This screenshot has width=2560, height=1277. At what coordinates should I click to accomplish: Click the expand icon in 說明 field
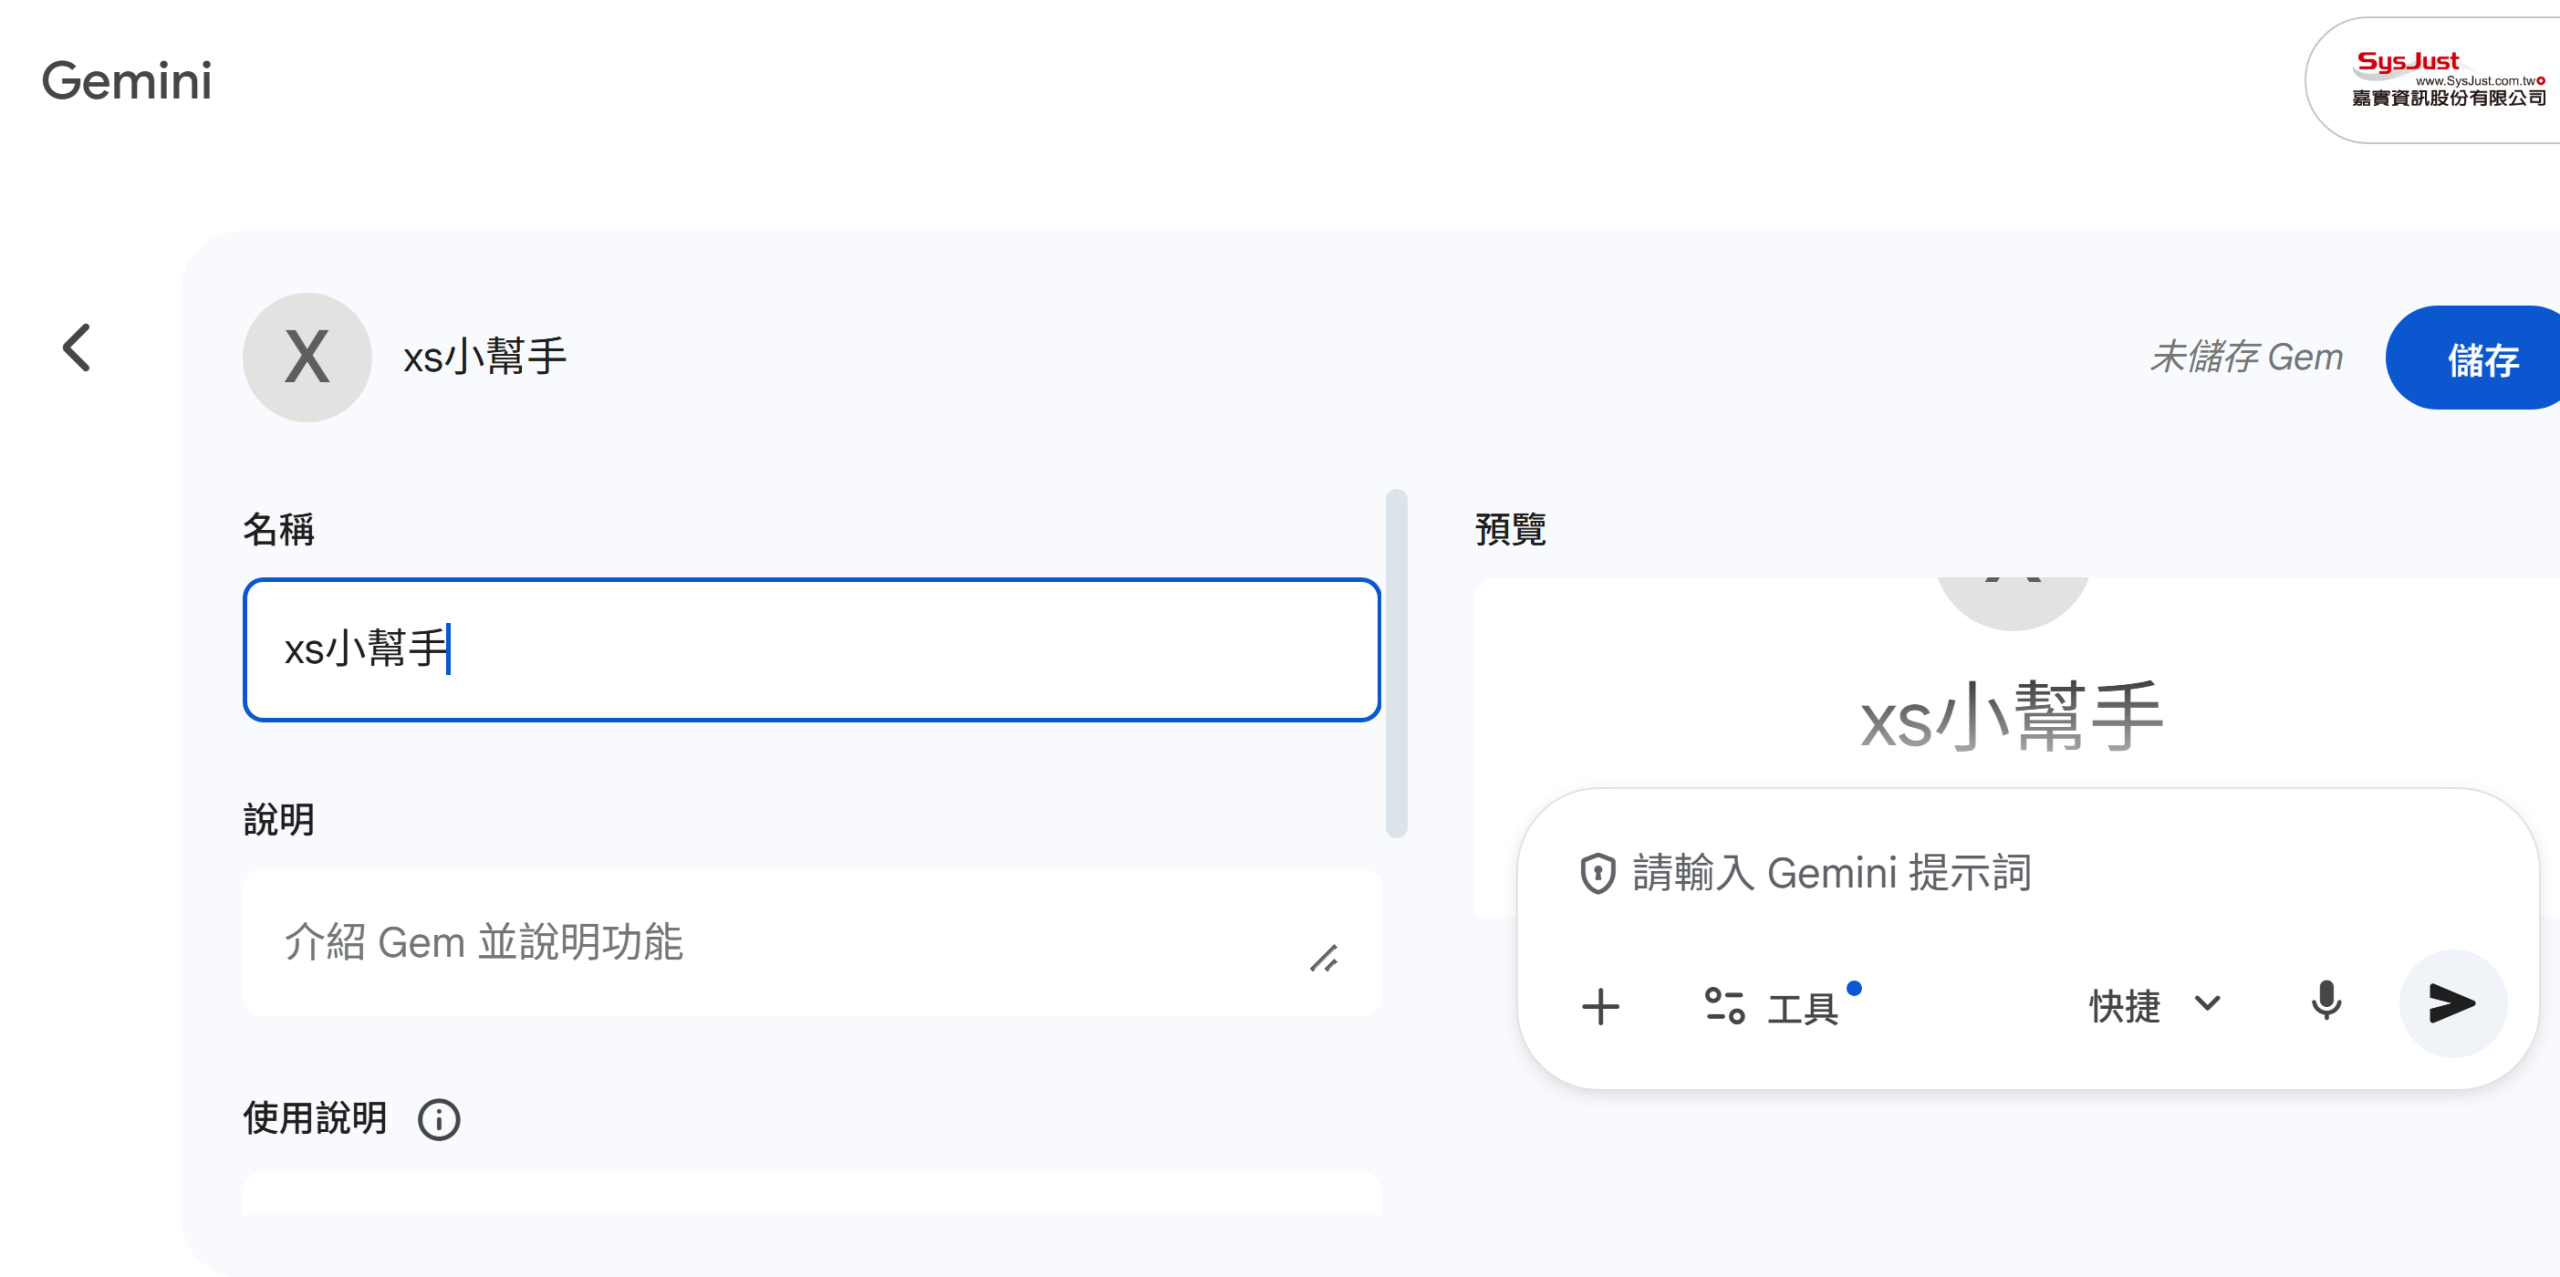coord(1324,959)
